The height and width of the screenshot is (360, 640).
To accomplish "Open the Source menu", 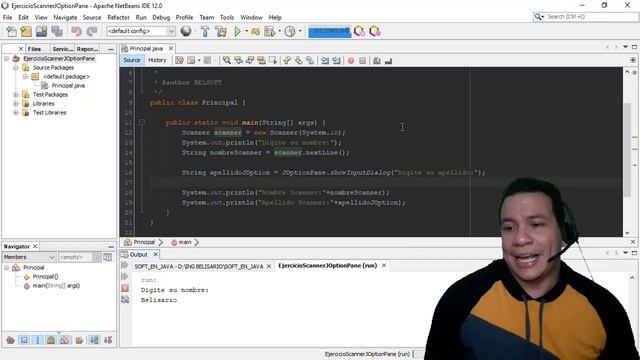I will (x=92, y=18).
